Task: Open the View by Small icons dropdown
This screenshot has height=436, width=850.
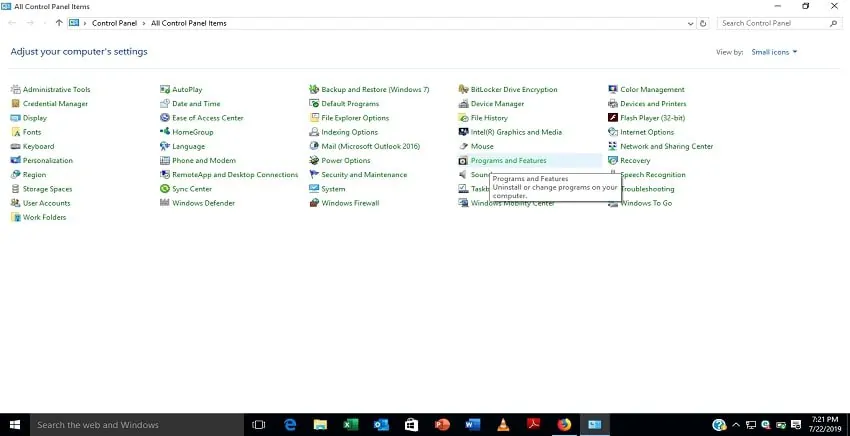Action: pos(775,52)
